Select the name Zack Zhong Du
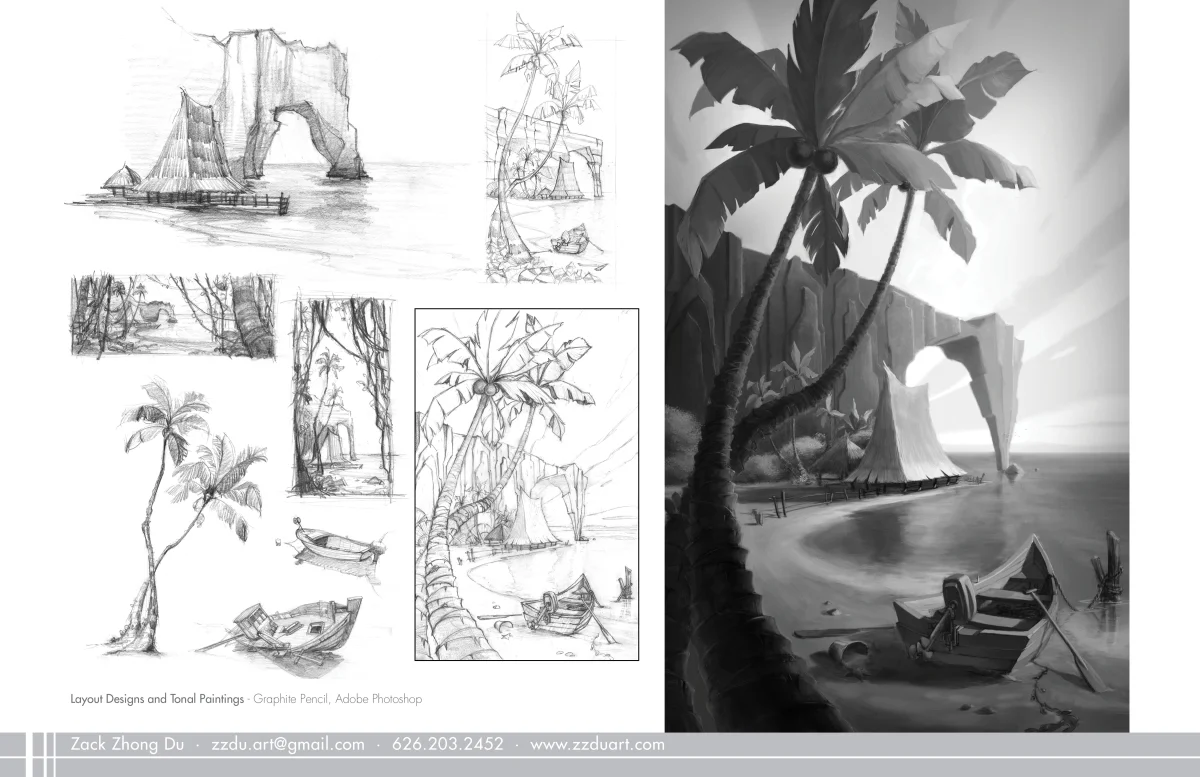The height and width of the screenshot is (777, 1200). click(127, 745)
